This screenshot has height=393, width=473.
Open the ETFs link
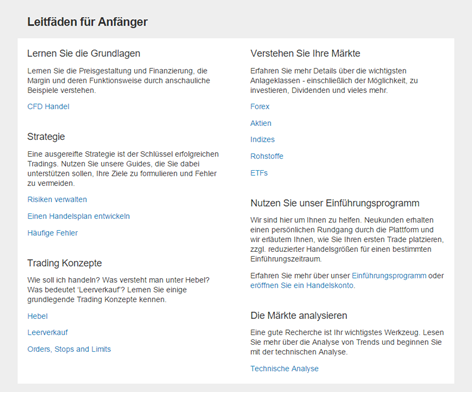259,173
